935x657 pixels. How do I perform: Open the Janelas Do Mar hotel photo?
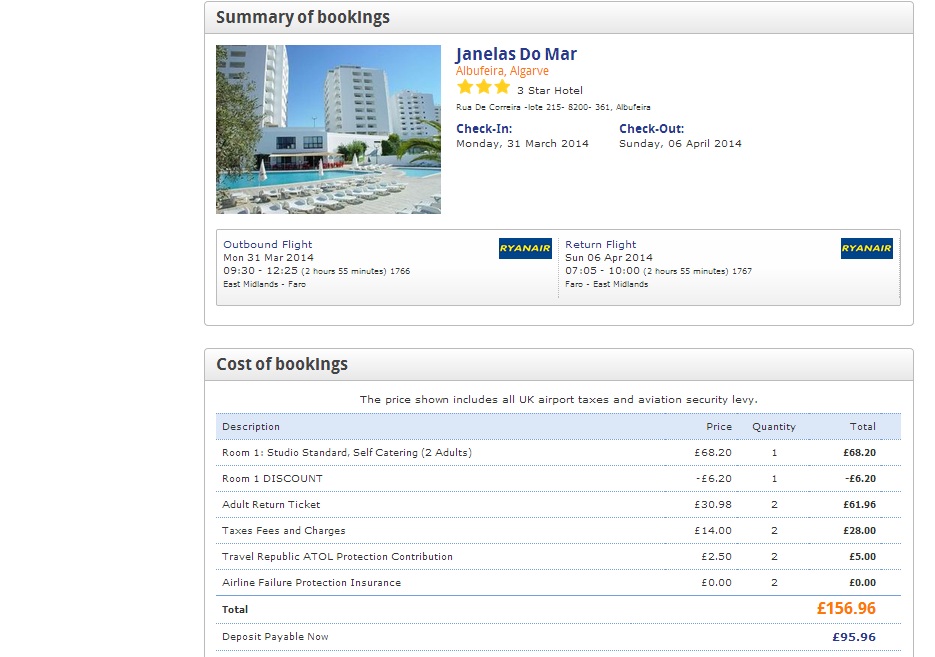click(329, 129)
